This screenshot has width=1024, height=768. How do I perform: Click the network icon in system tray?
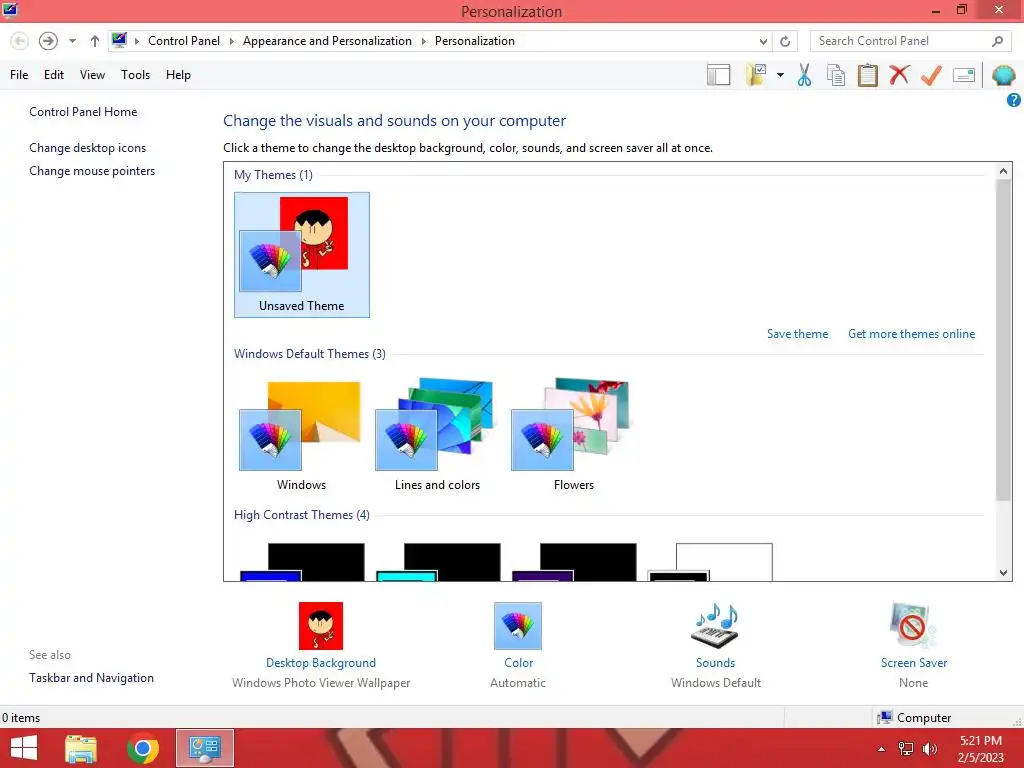point(906,749)
